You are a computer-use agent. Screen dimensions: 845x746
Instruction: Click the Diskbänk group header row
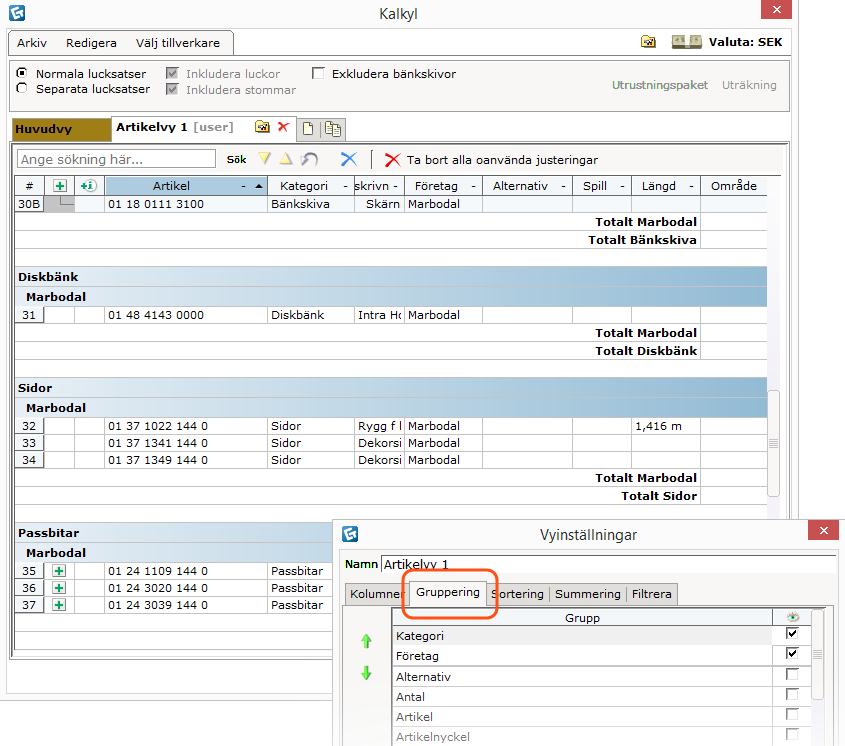[x=391, y=277]
